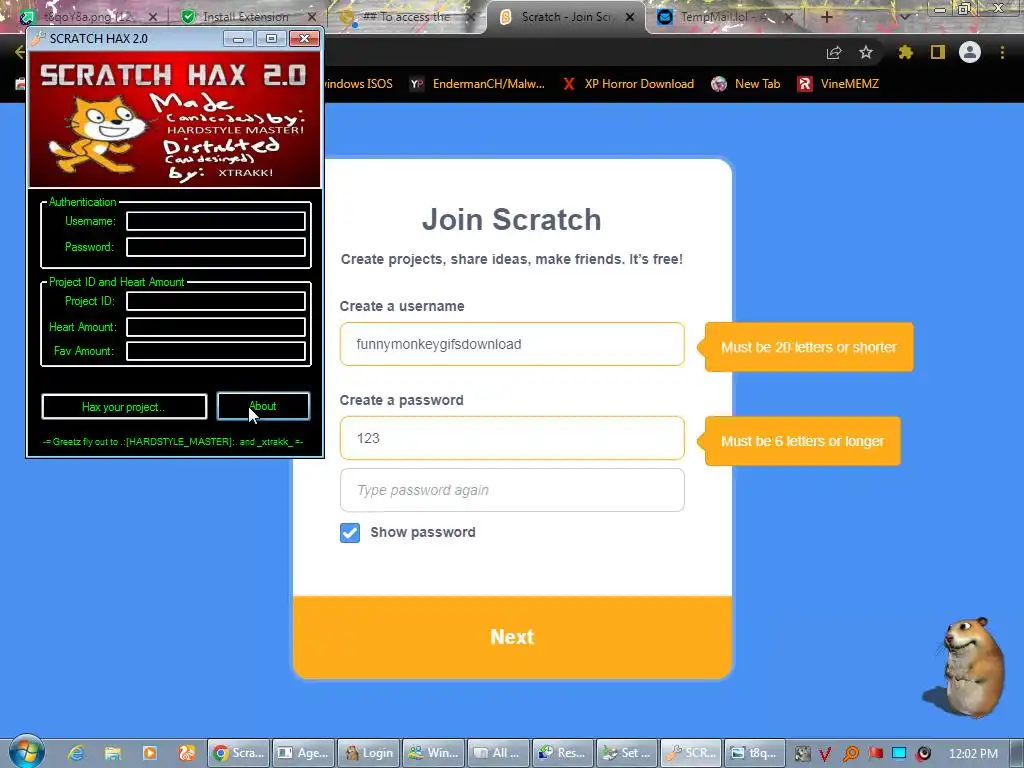1024x768 pixels.
Task: Switch to the Install Extension tab
Action: coord(245,17)
